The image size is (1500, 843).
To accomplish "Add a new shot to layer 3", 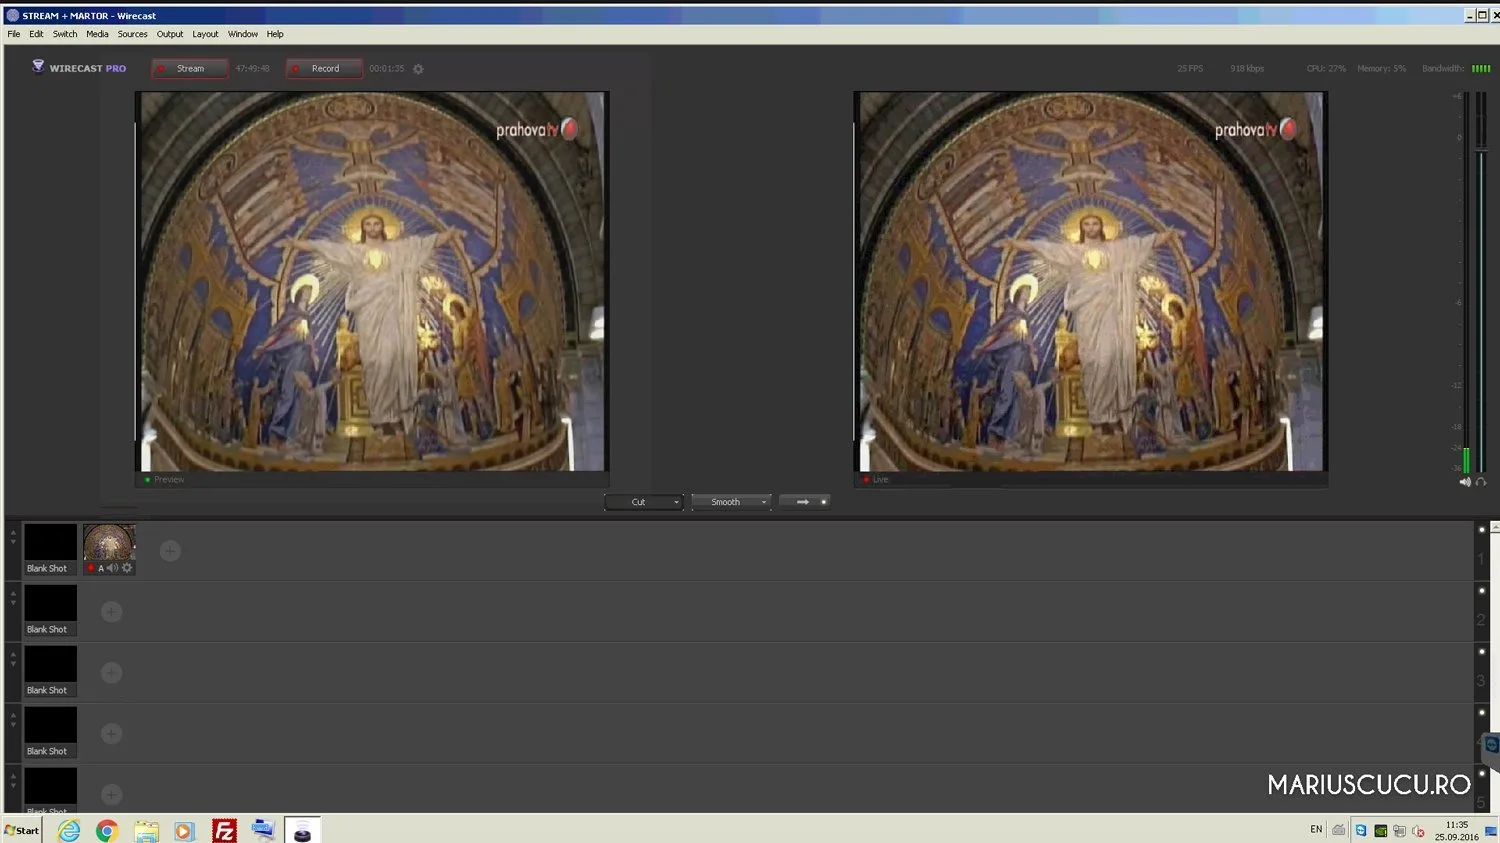I will [x=111, y=673].
